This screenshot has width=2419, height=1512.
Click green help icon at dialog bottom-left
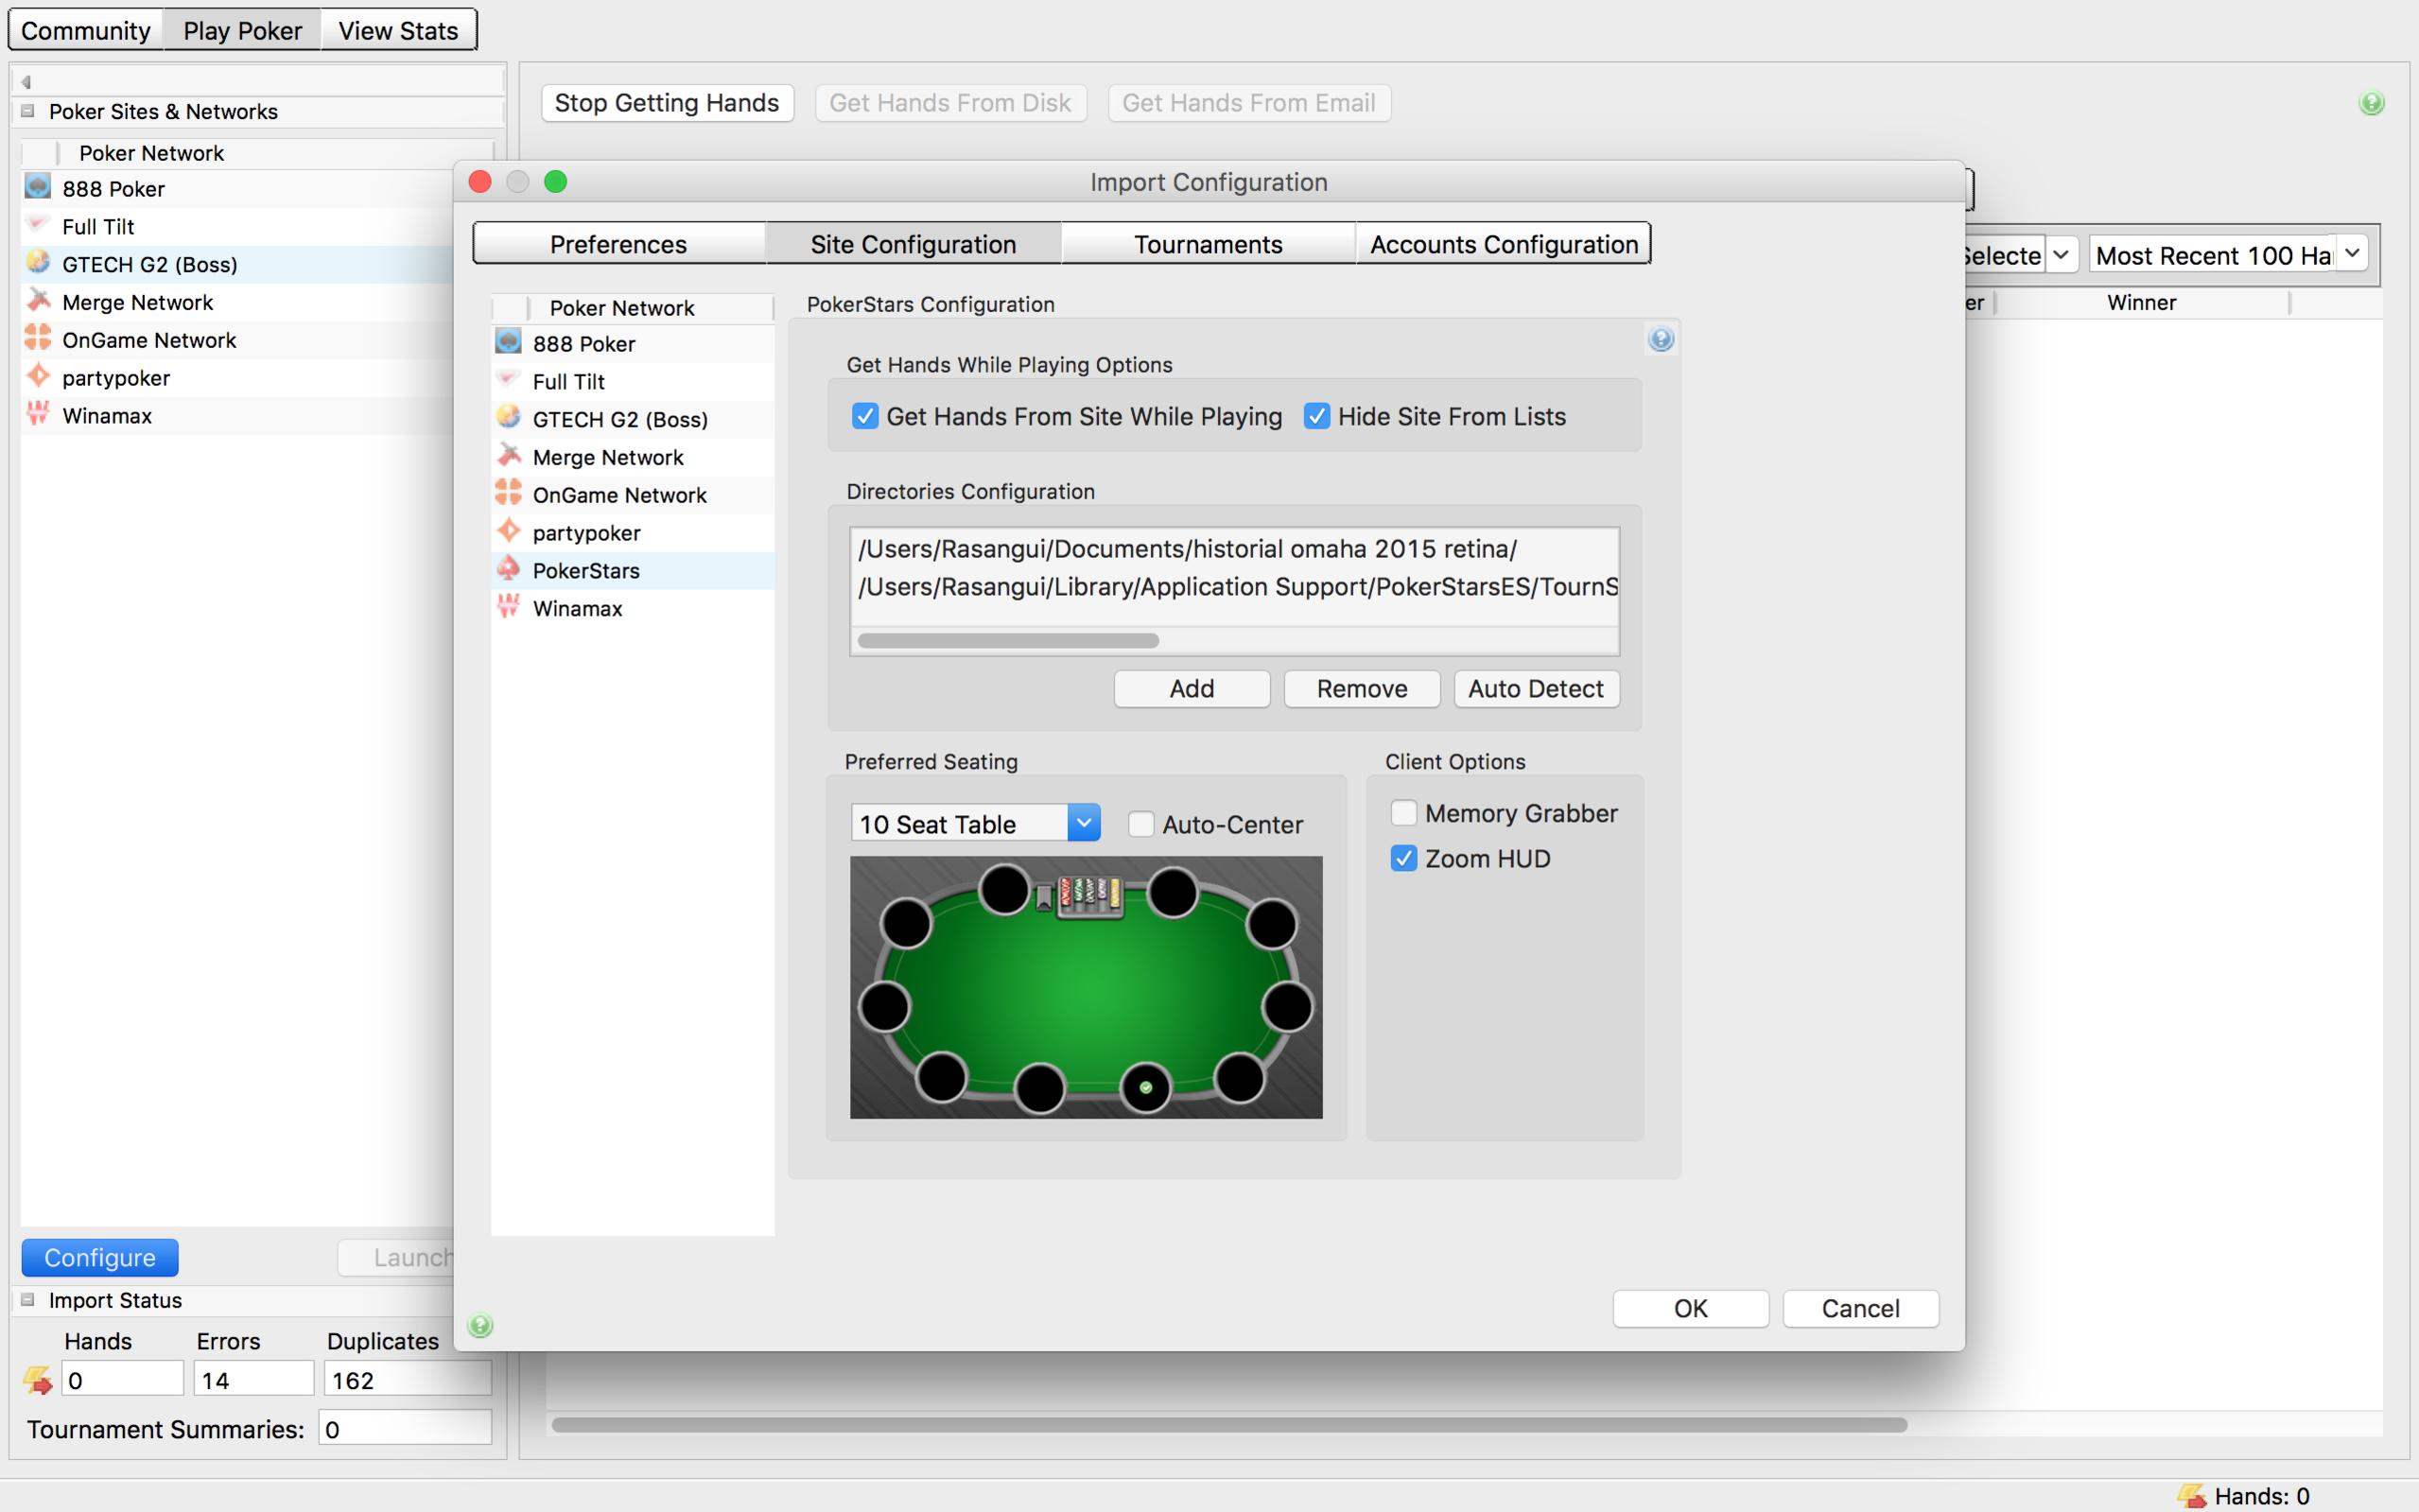point(480,1325)
